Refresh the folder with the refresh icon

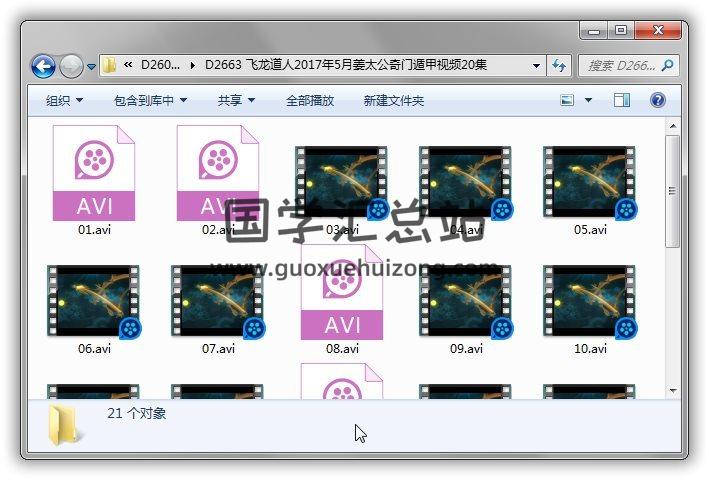click(x=559, y=66)
